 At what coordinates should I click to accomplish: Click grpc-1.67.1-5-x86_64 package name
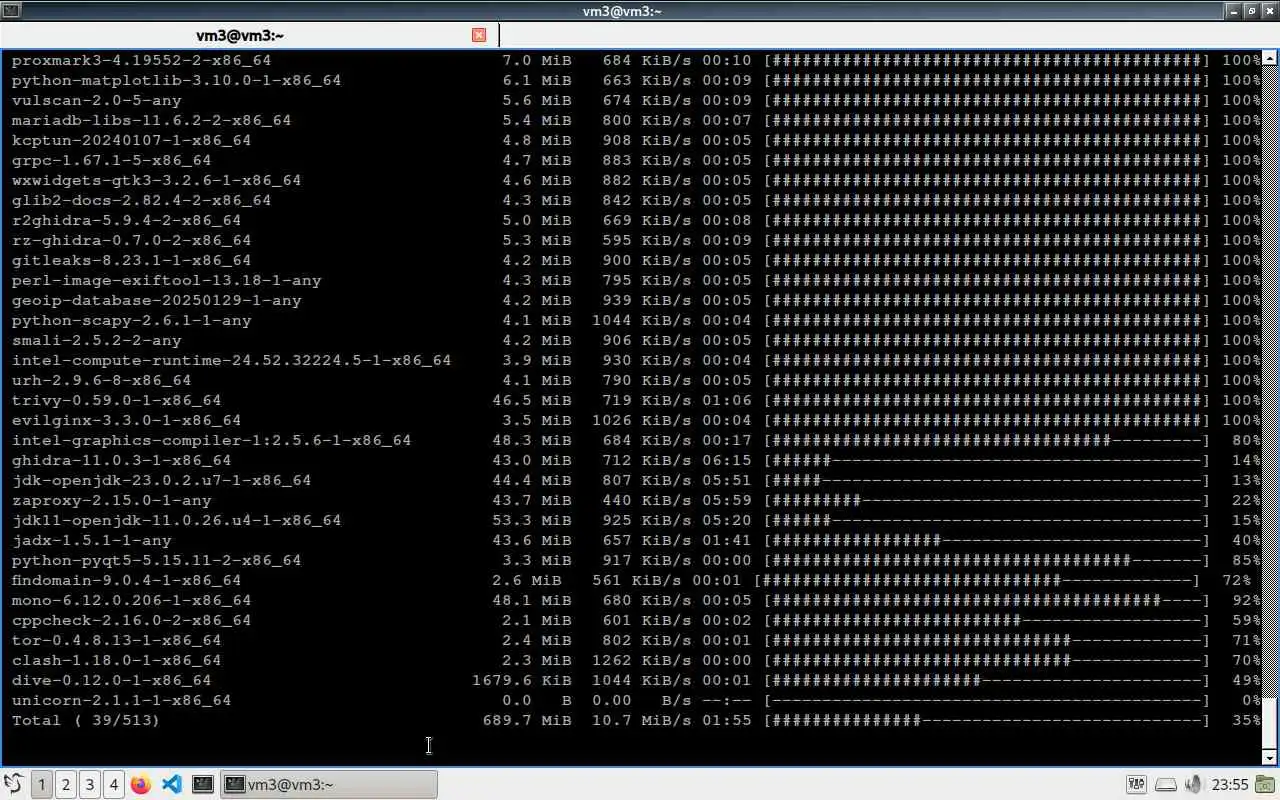(111, 160)
